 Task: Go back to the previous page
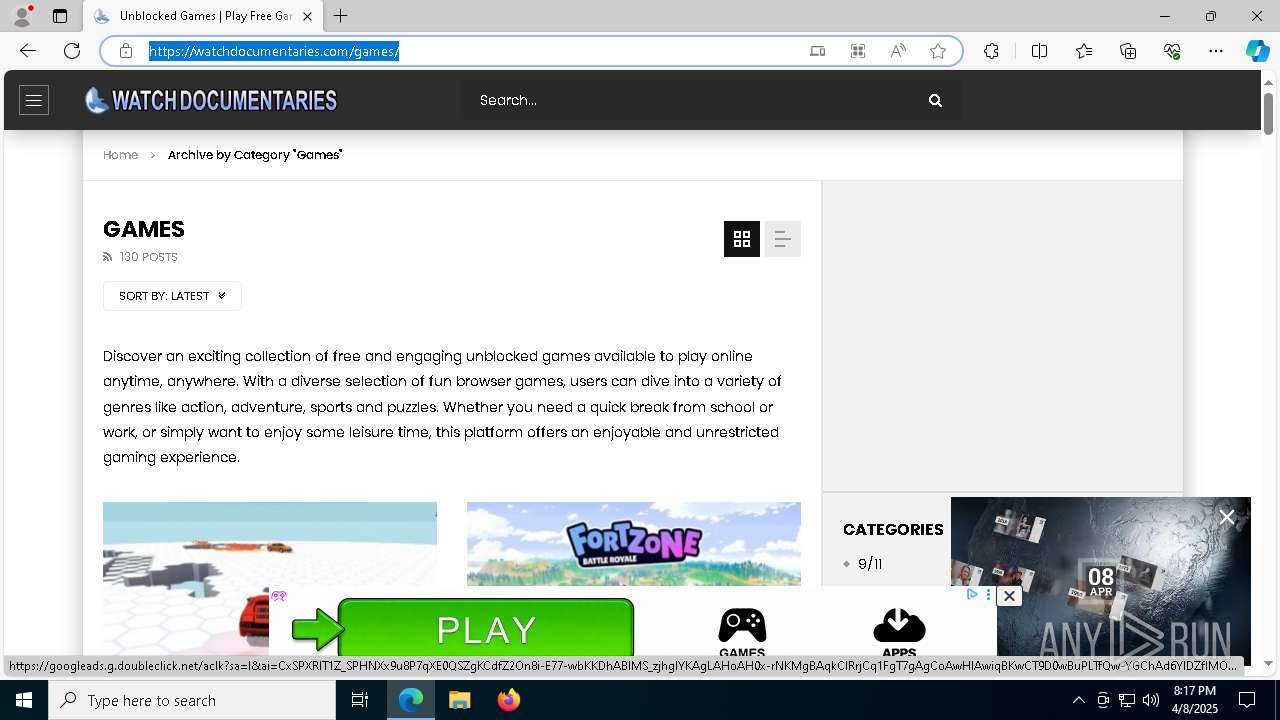coord(28,51)
